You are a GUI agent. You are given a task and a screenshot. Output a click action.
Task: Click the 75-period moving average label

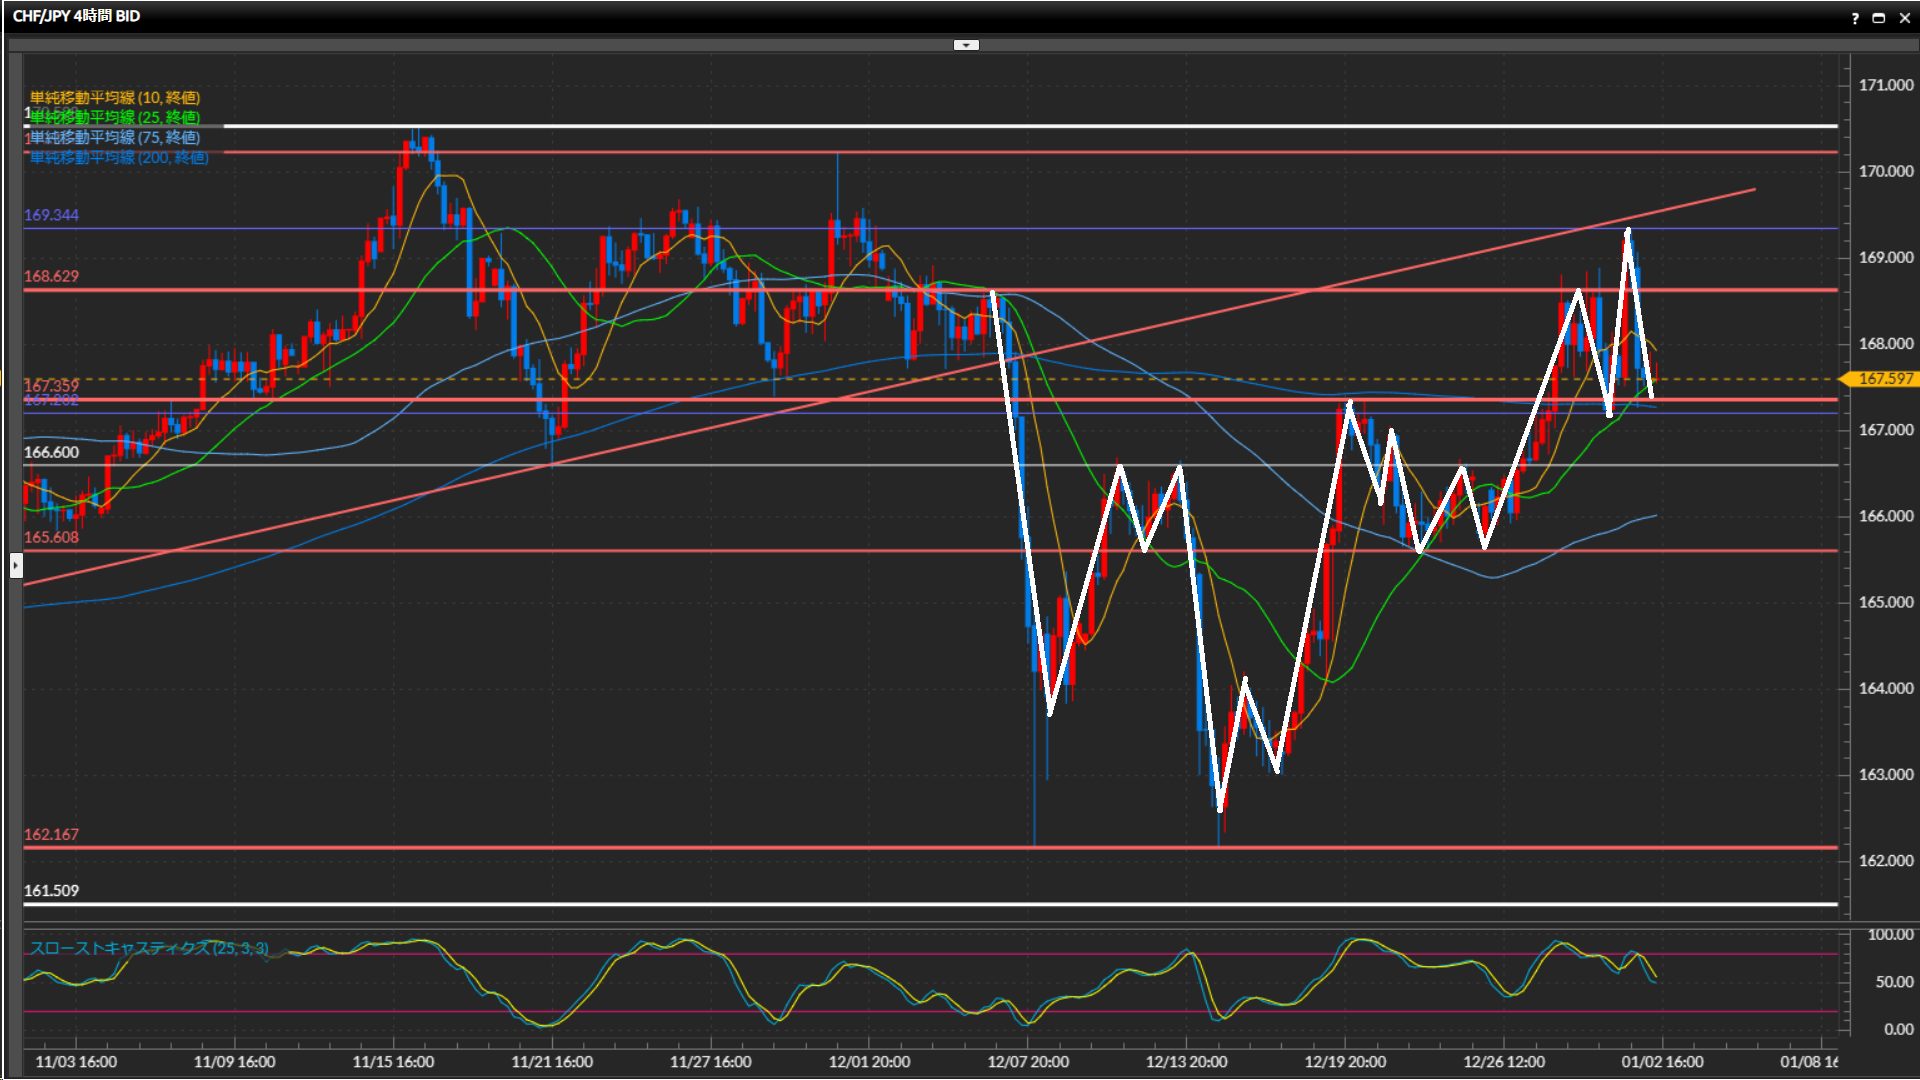(114, 137)
